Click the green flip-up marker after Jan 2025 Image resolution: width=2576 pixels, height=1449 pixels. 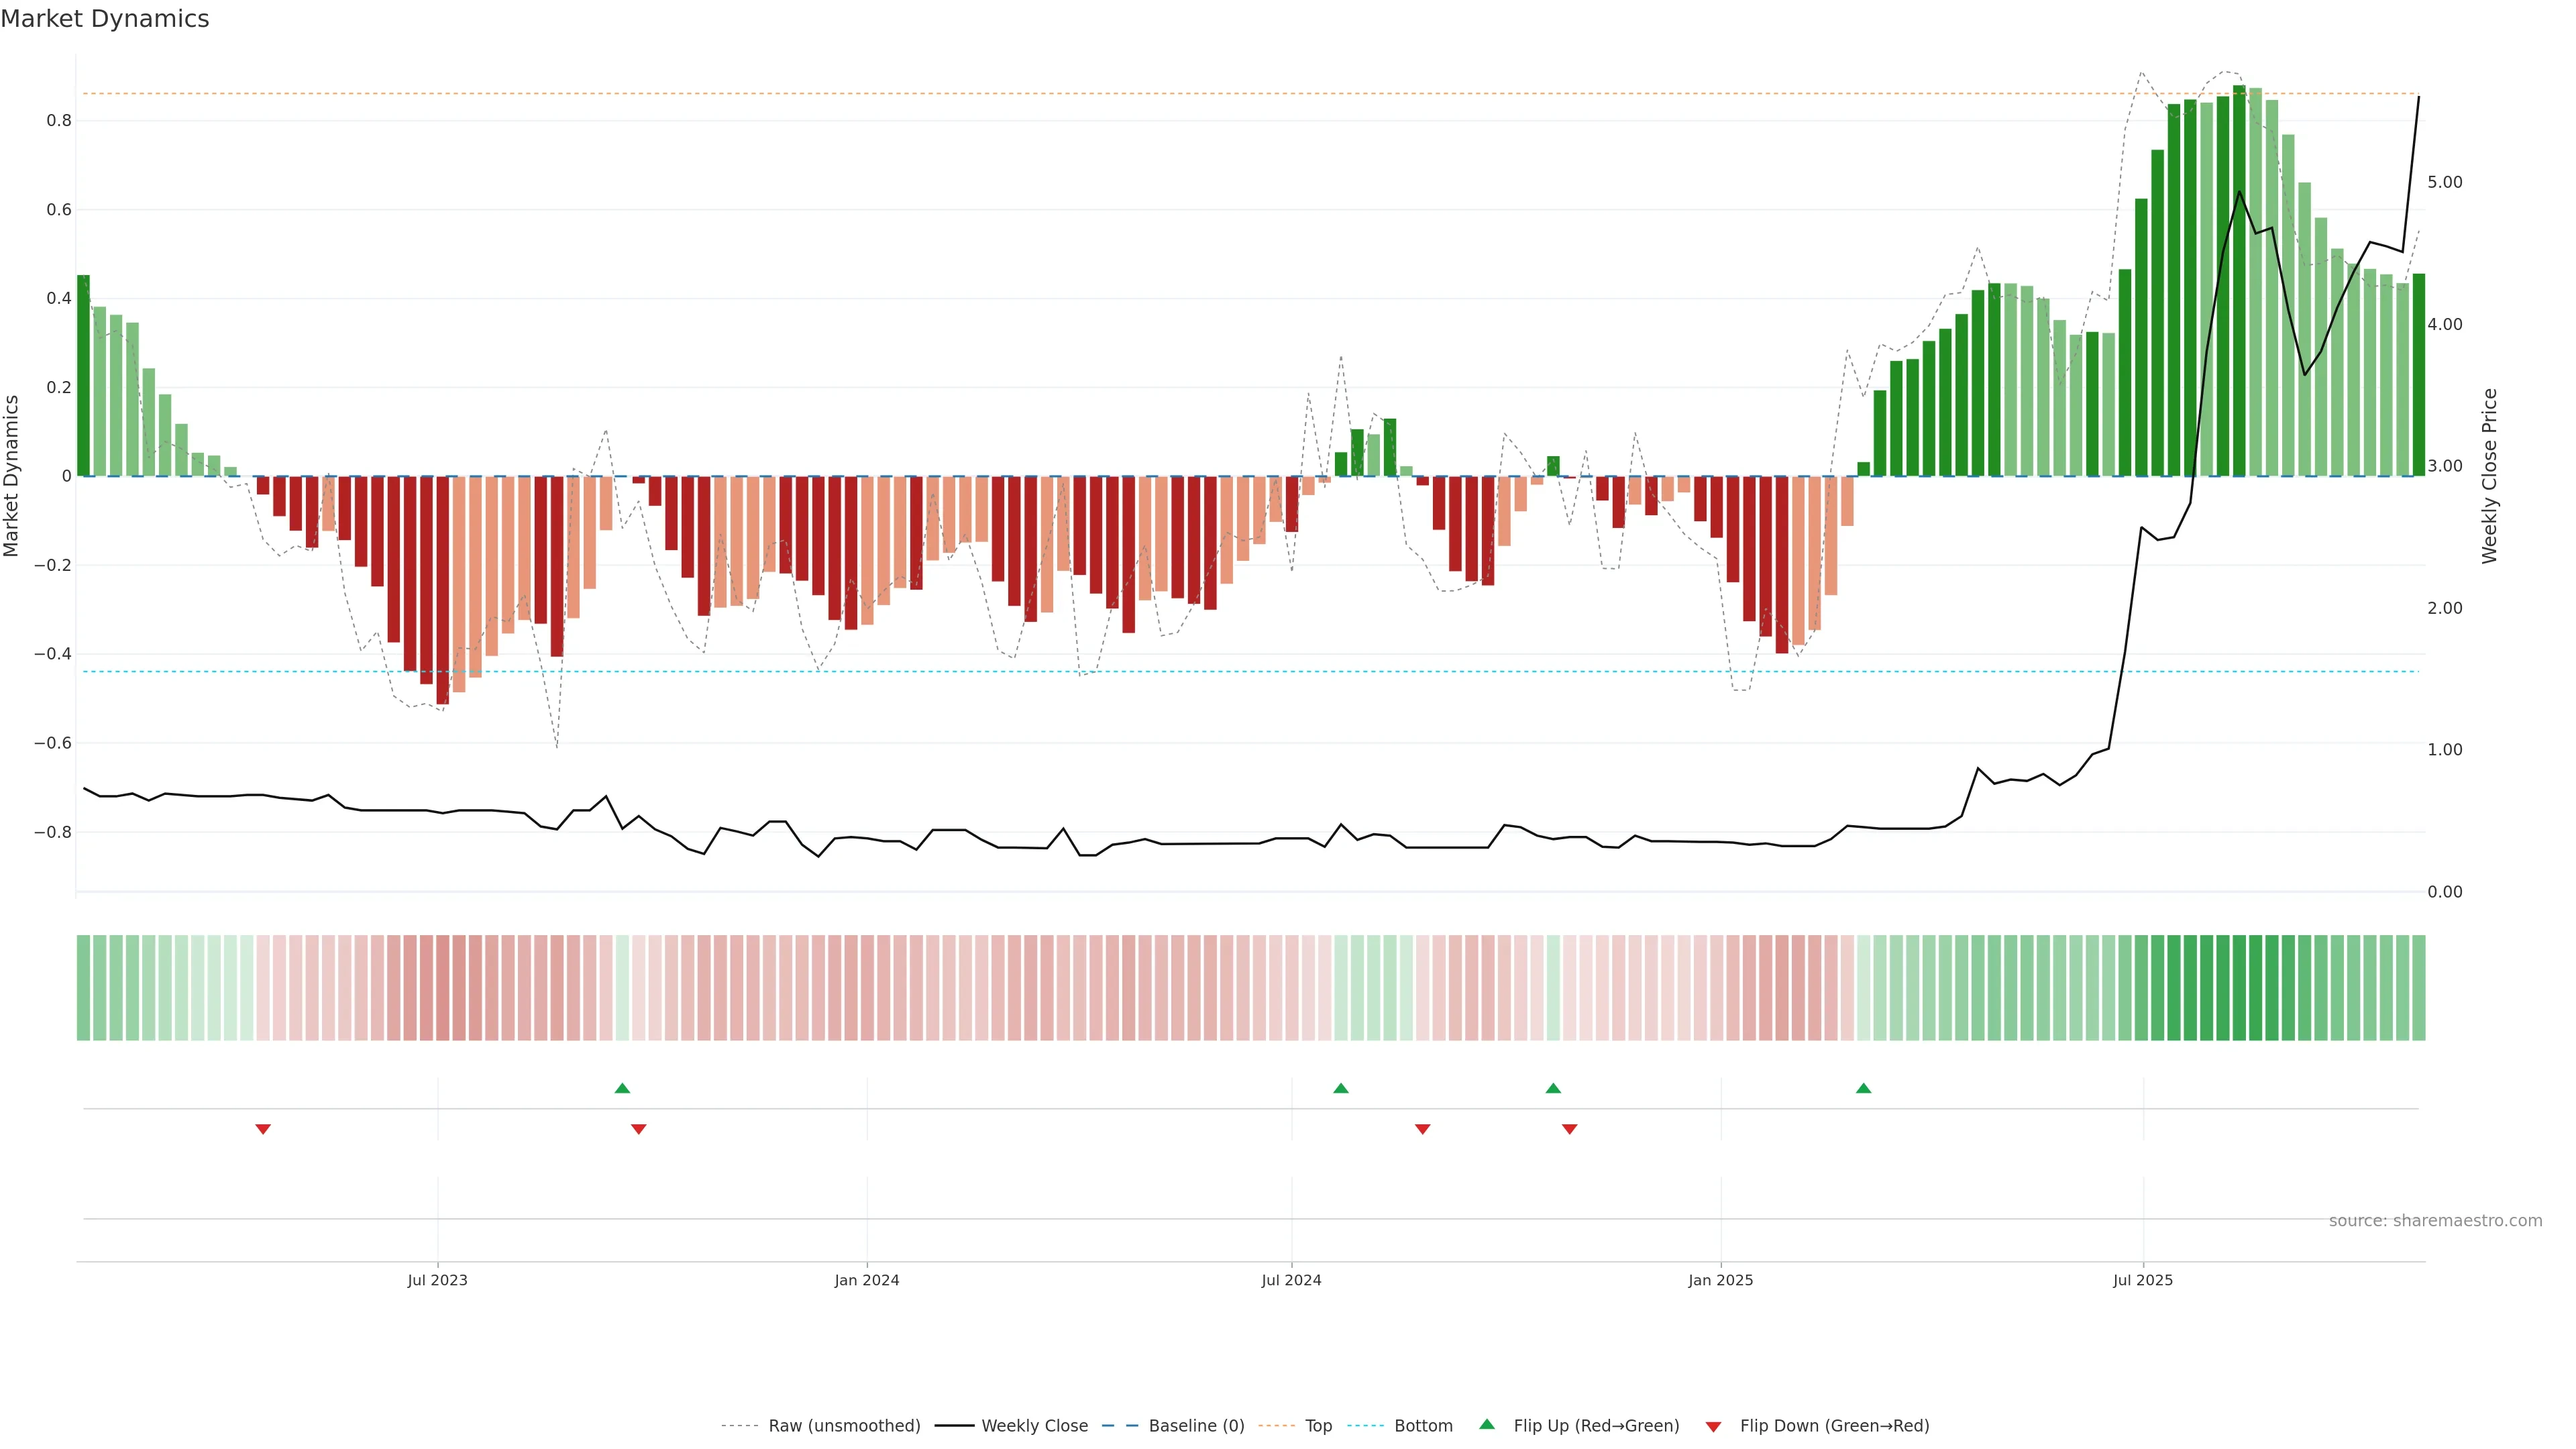[1863, 1088]
